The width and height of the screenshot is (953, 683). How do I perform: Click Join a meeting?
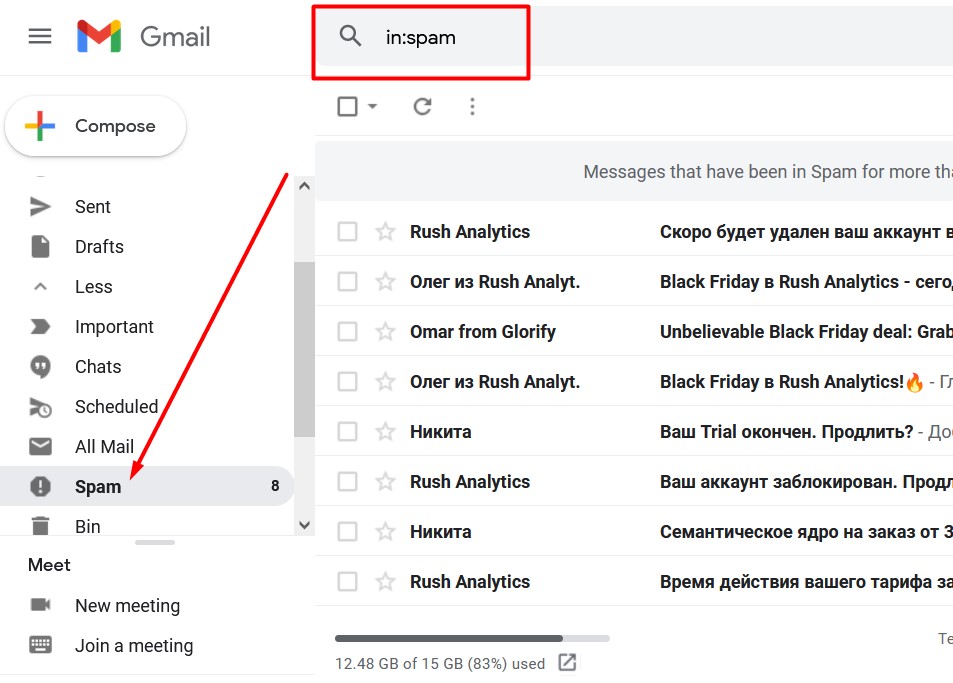click(134, 645)
